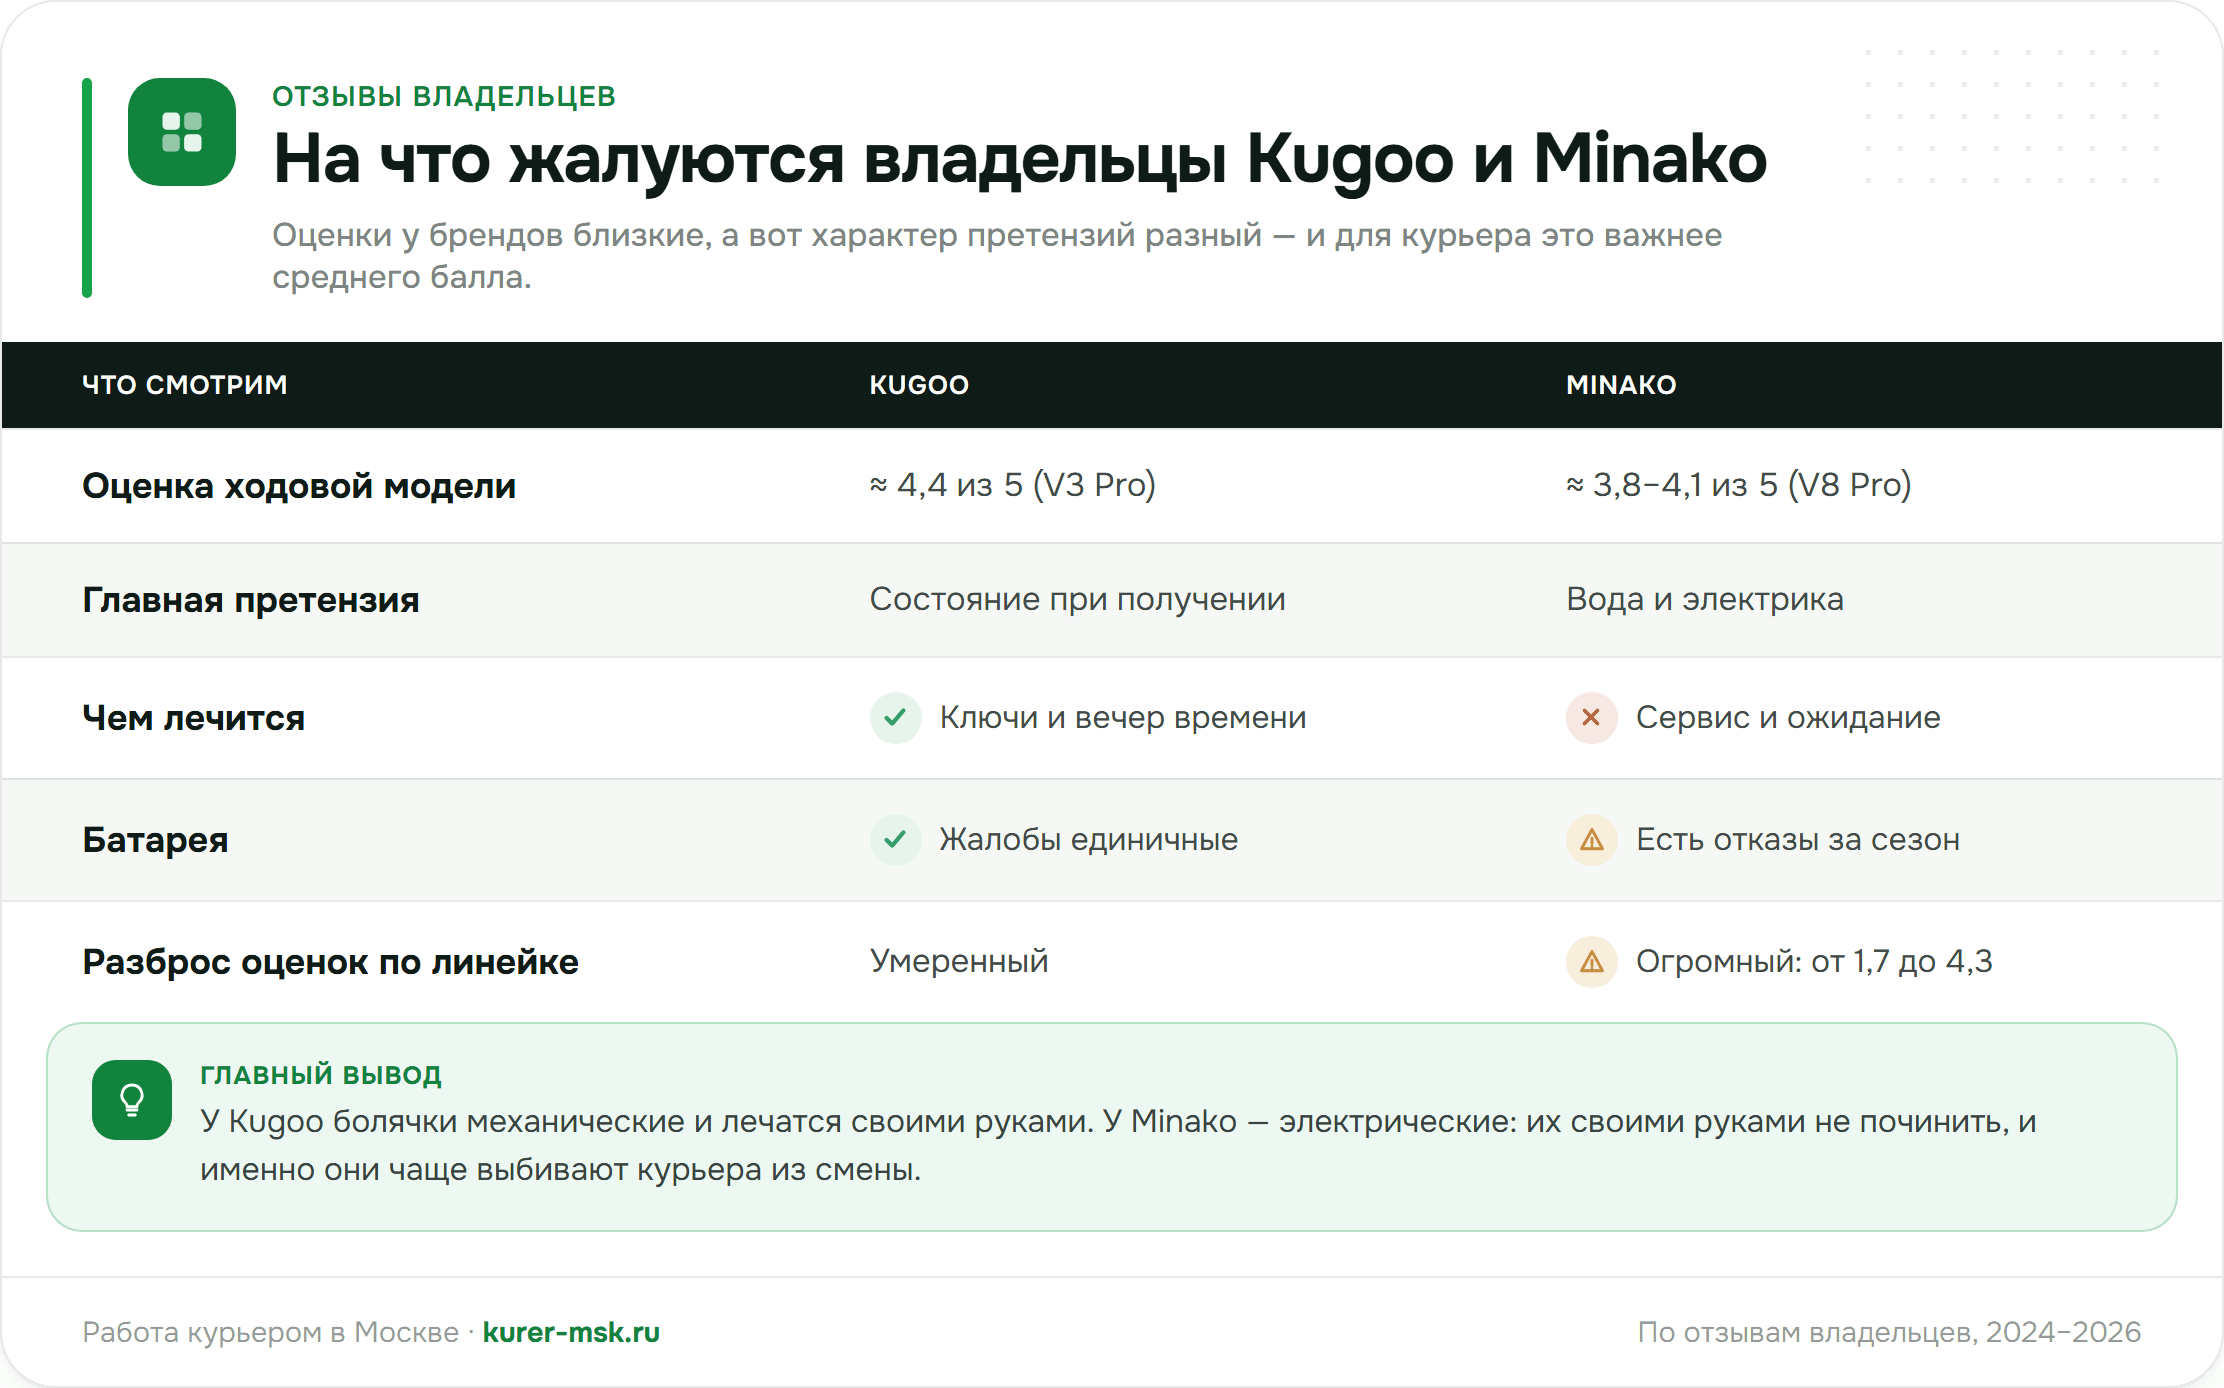The width and height of the screenshot is (2224, 1388).
Task: Click the warning icon beside Есть отказы за сезон
Action: click(x=1591, y=840)
